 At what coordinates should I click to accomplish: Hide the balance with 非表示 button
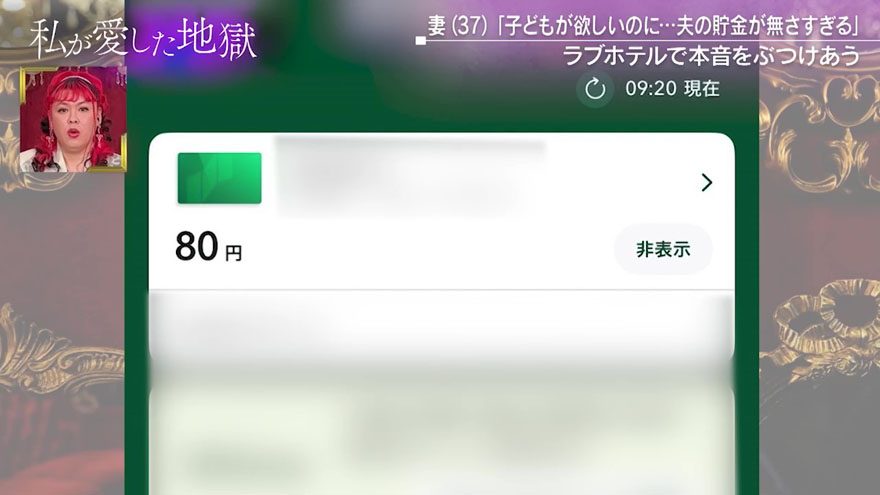pos(663,249)
